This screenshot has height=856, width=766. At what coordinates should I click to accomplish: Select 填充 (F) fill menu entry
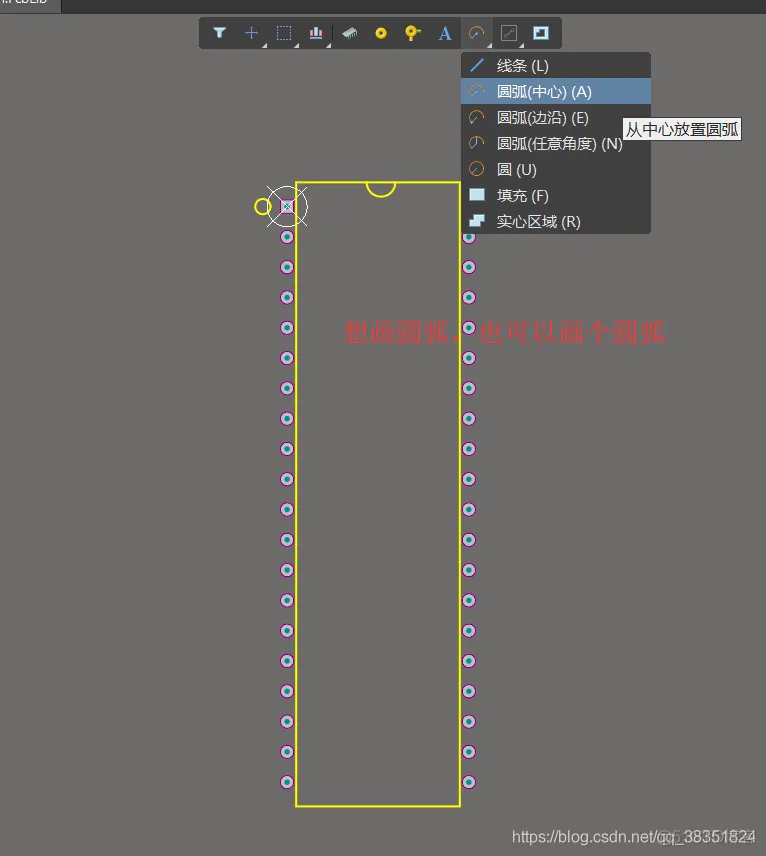[x=556, y=195]
